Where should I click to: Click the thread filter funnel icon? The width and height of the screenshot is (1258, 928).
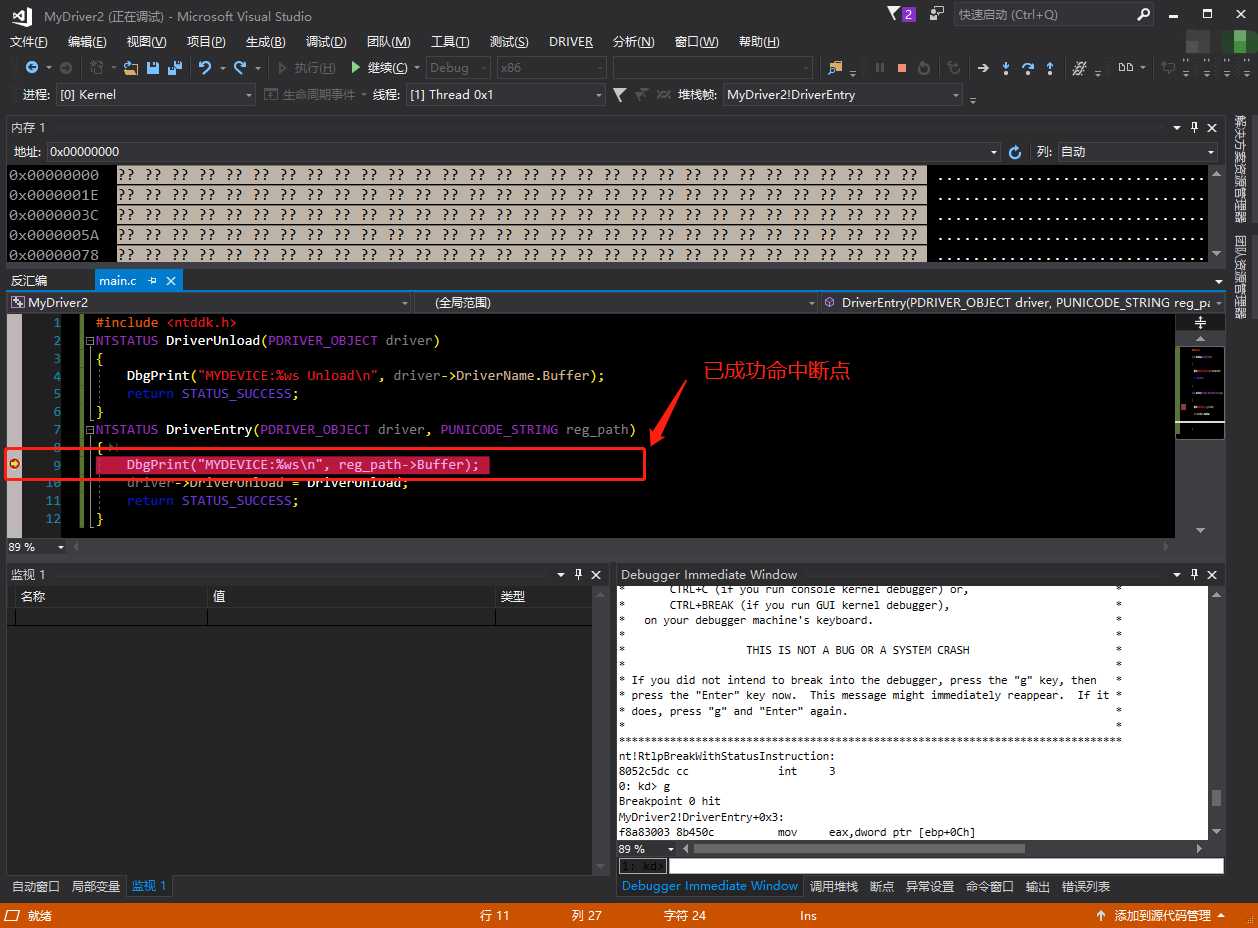619,95
